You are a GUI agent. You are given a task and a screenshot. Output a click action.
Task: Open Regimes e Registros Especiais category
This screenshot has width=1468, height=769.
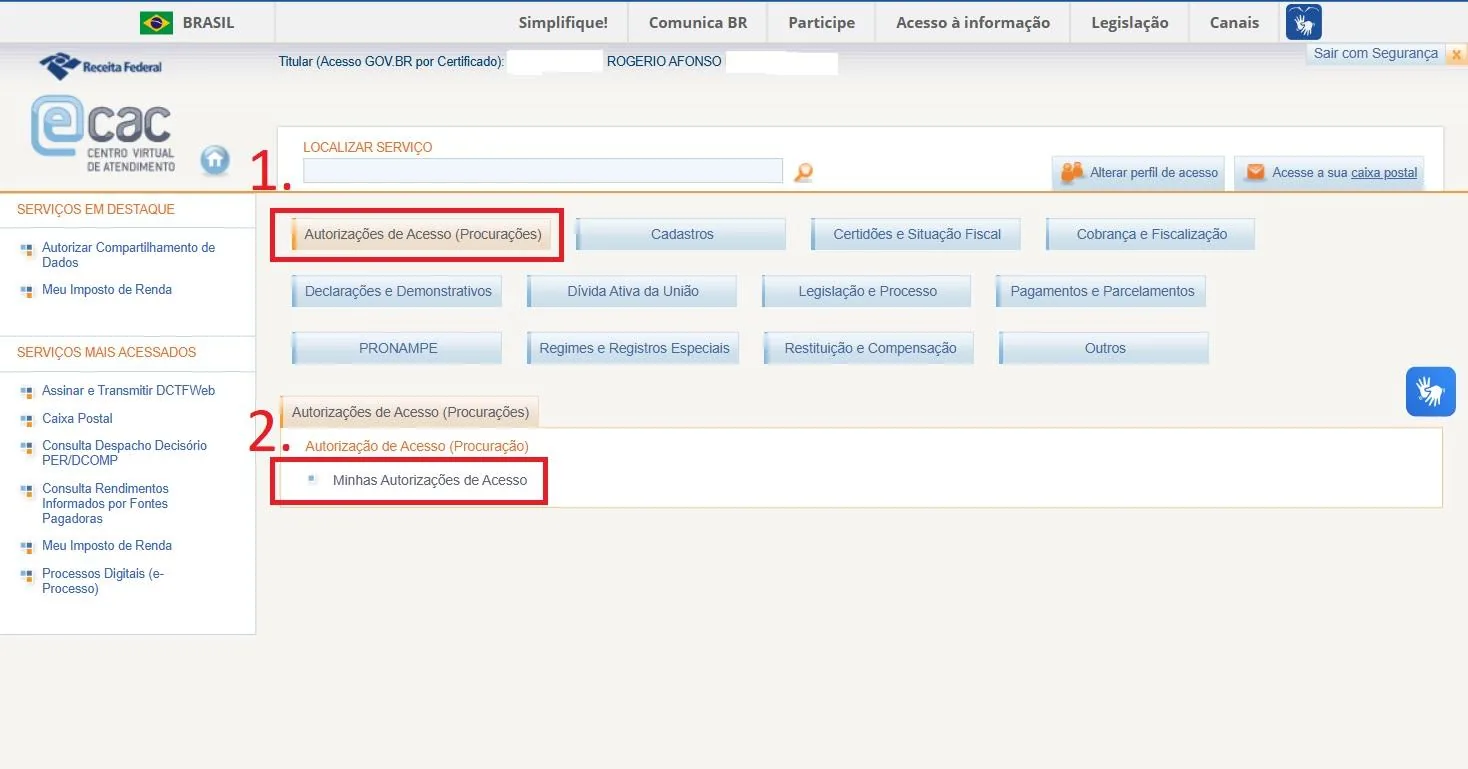point(633,348)
